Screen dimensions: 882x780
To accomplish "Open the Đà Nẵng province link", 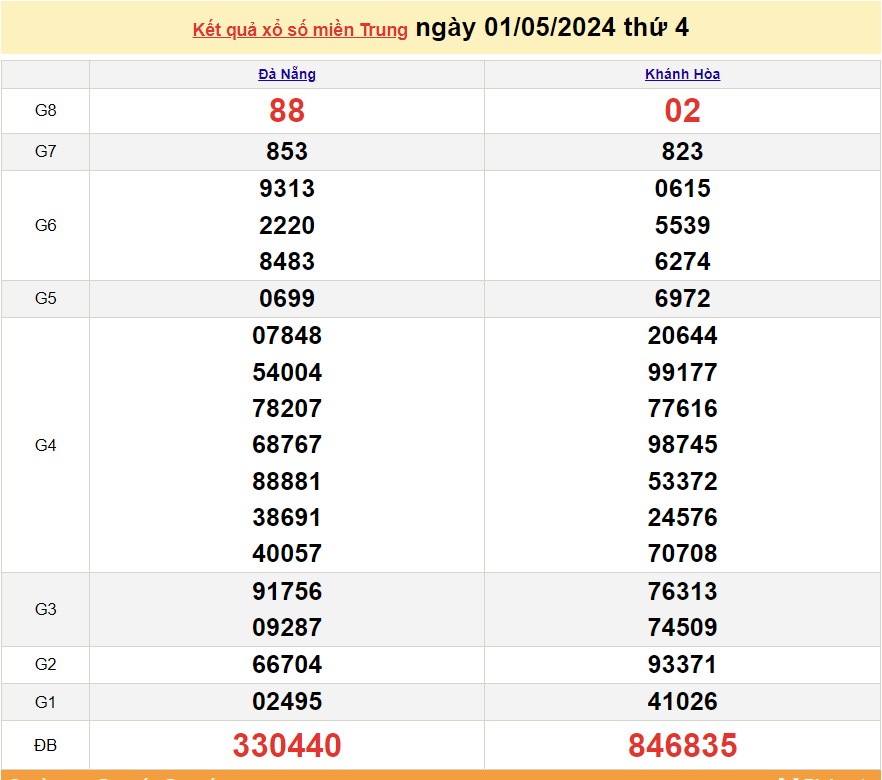I will pyautogui.click(x=287, y=74).
